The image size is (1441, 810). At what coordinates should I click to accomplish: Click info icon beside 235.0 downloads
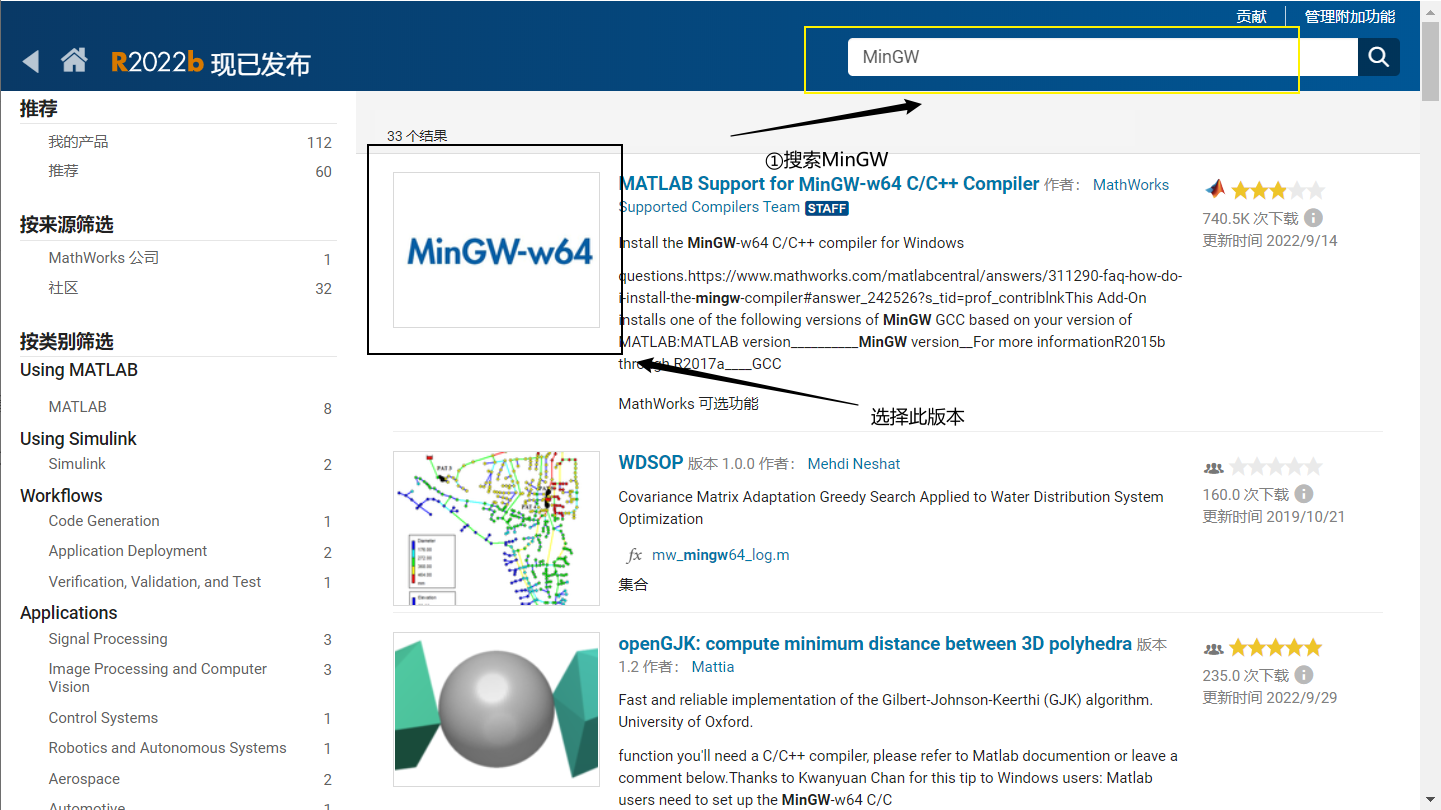[x=1304, y=675]
